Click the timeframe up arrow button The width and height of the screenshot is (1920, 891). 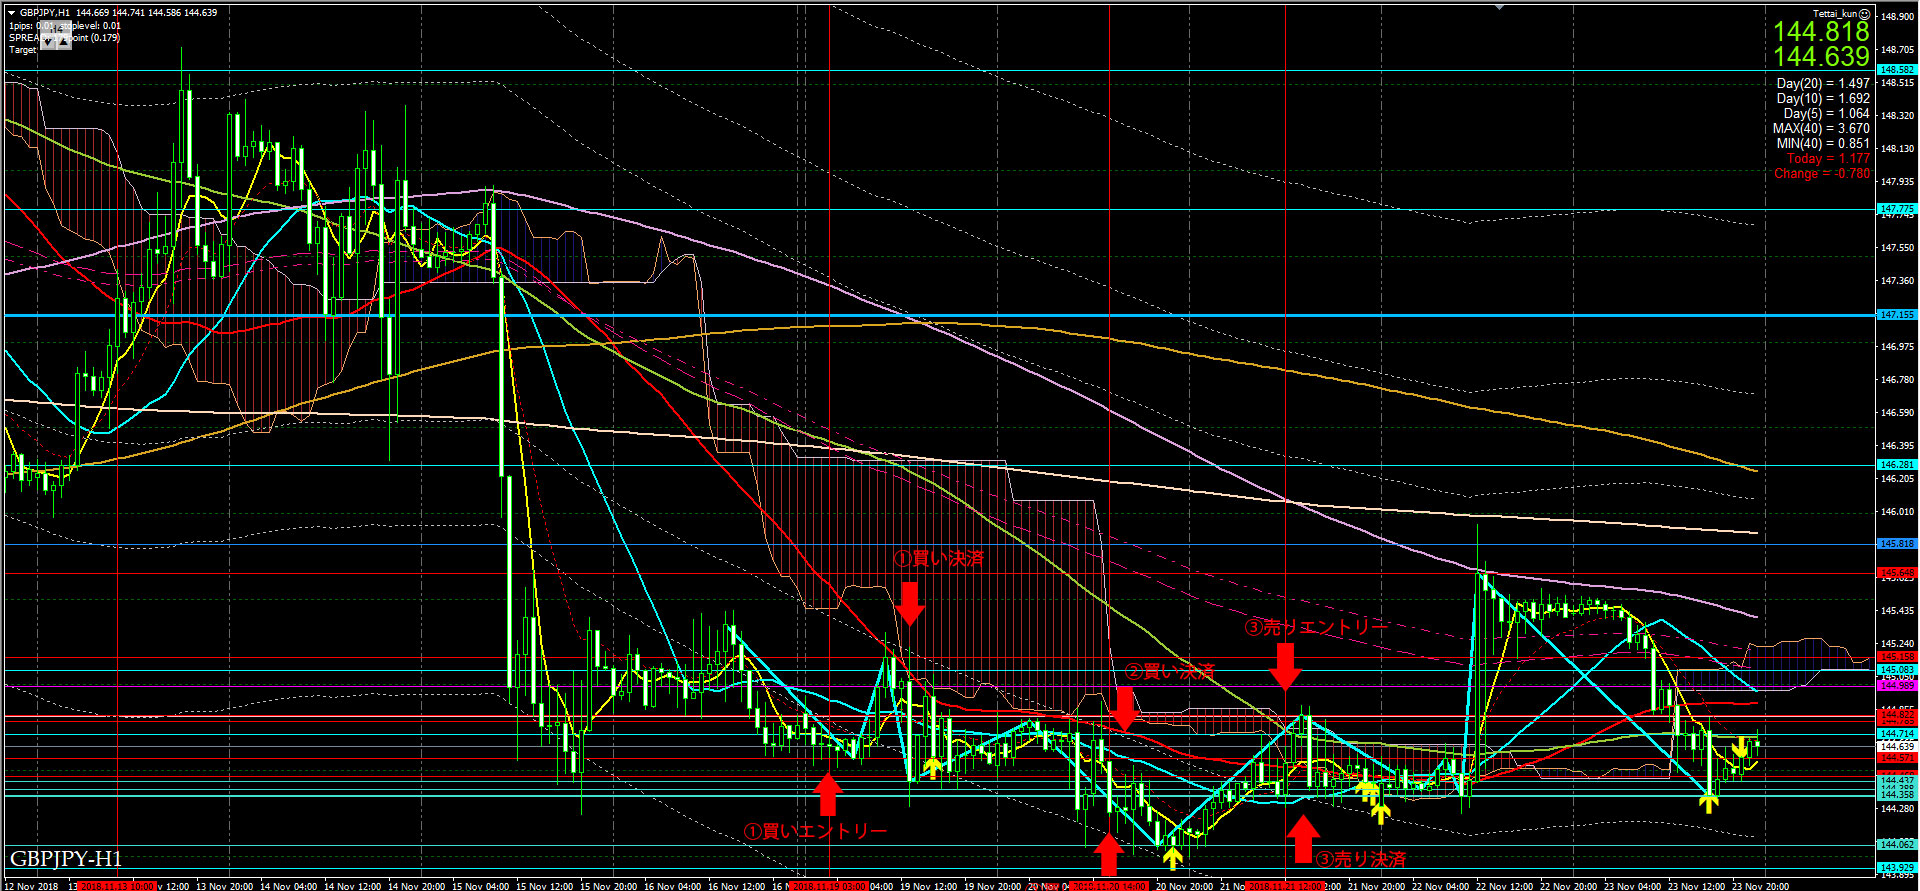63,41
